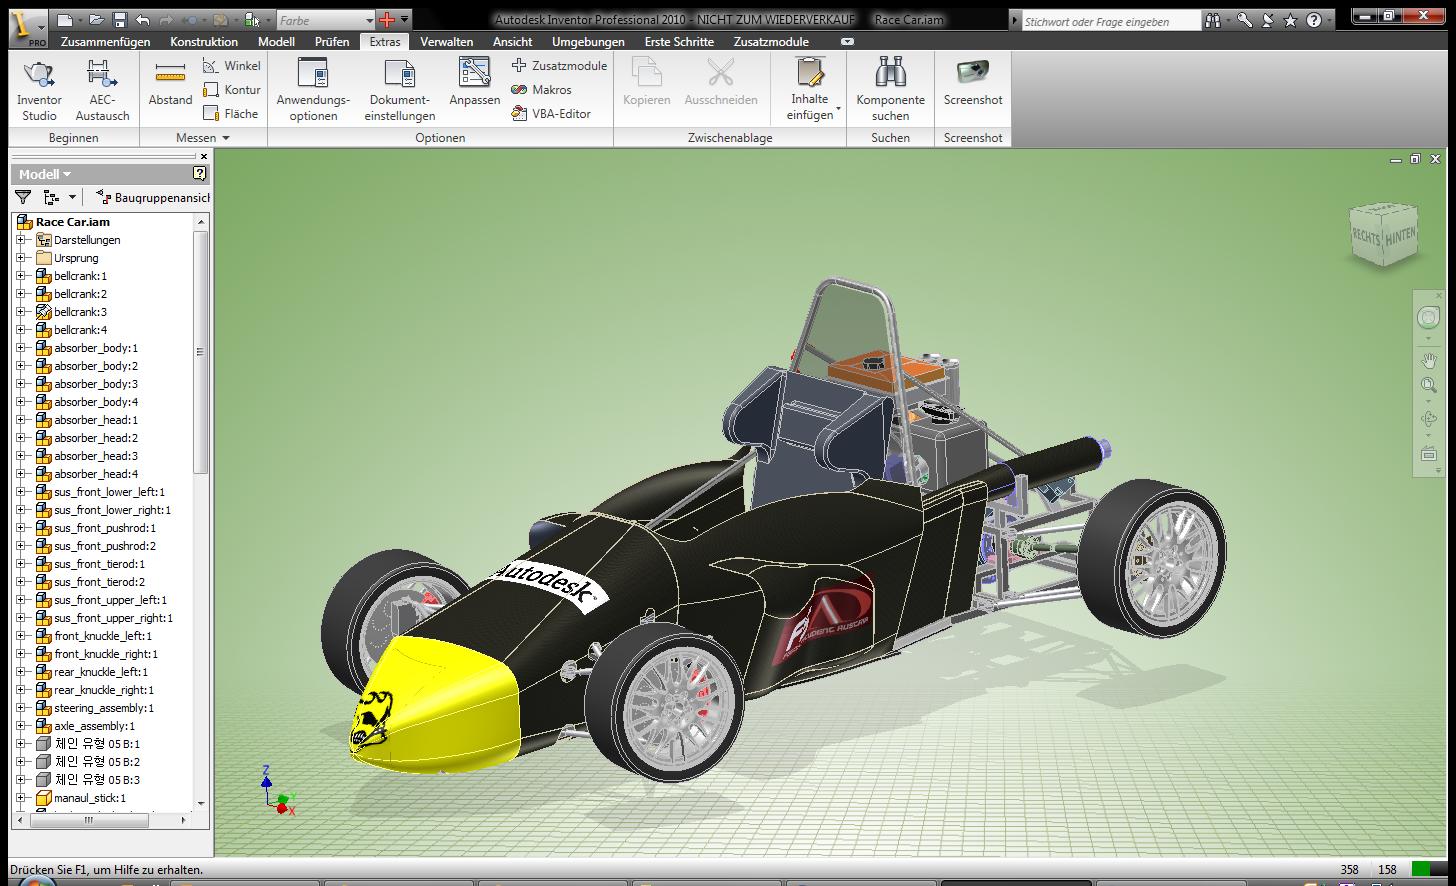The height and width of the screenshot is (886, 1456).
Task: Open Dokumenteinstellungen document settings
Action: click(399, 90)
